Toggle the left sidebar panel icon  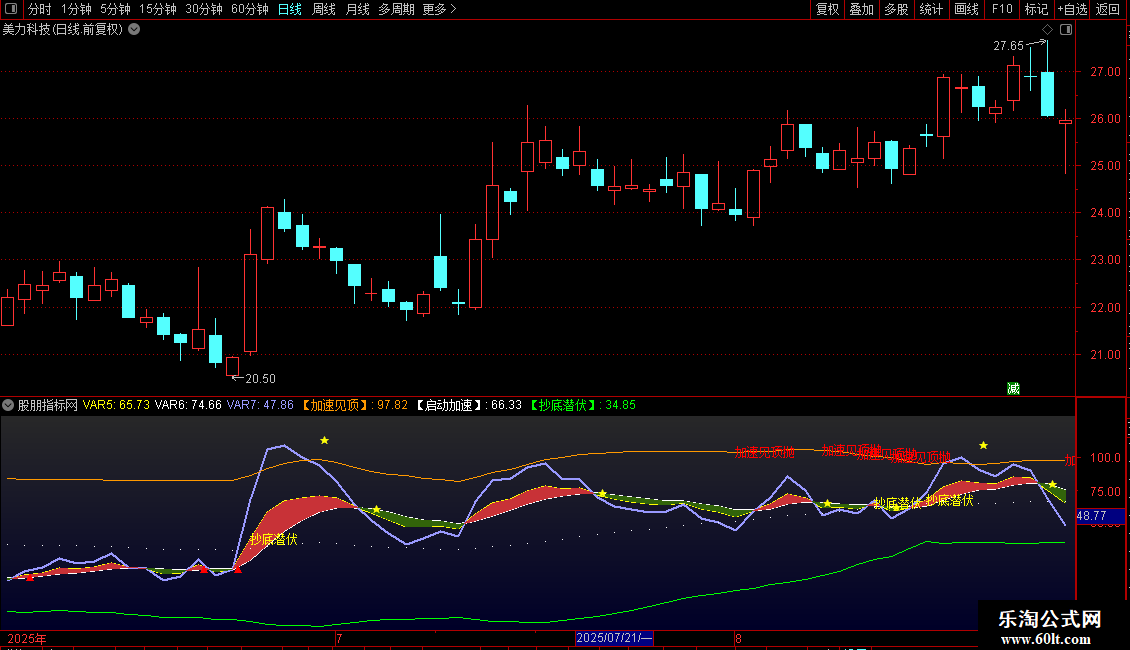pos(10,9)
